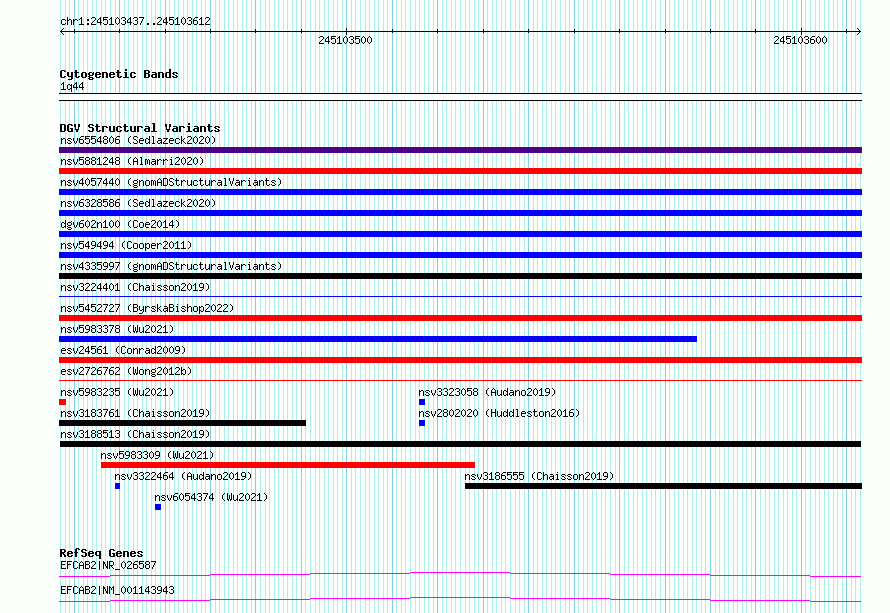This screenshot has height=613, width=890.
Task: Click the black nsv3183761 variant bar
Action: [x=182, y=423]
